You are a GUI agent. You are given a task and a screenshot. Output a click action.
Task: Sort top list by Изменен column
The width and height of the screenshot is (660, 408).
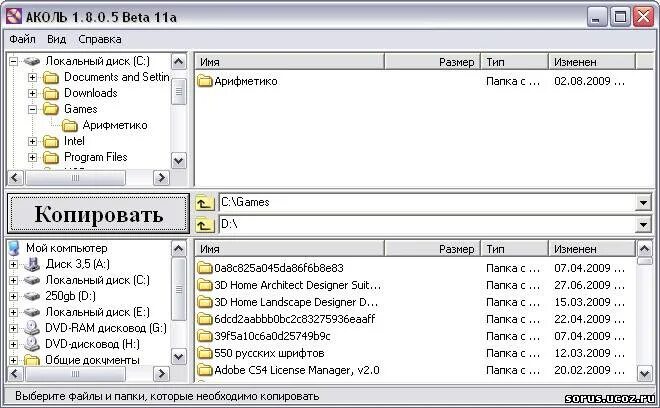[592, 62]
